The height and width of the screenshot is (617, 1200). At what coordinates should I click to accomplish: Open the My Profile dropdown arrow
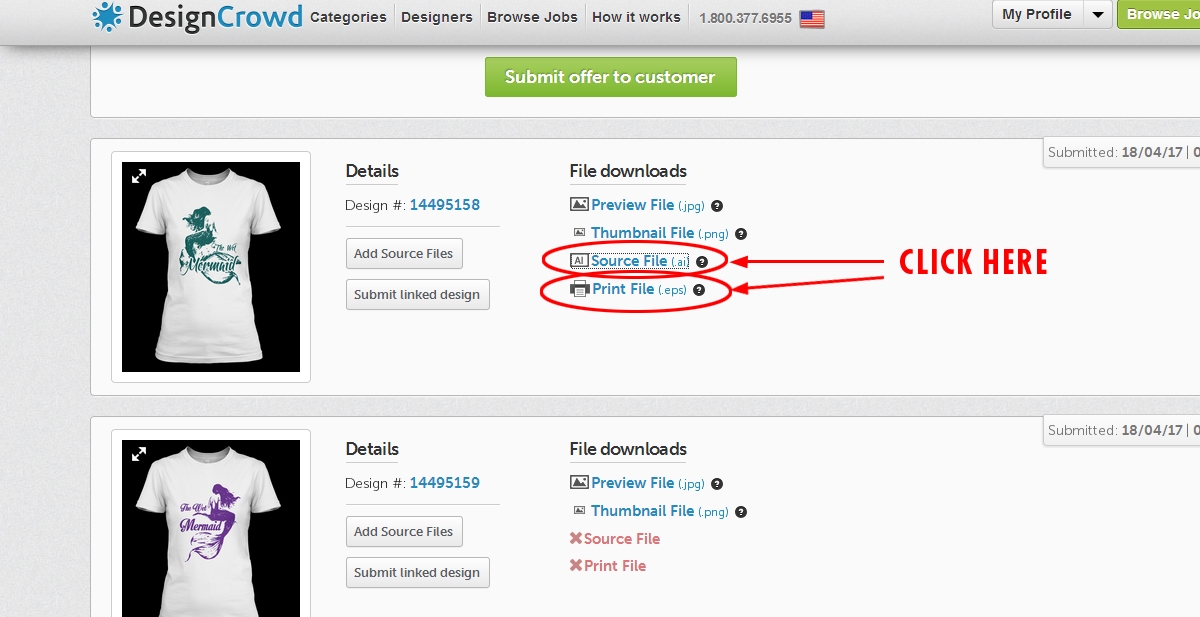click(1098, 14)
